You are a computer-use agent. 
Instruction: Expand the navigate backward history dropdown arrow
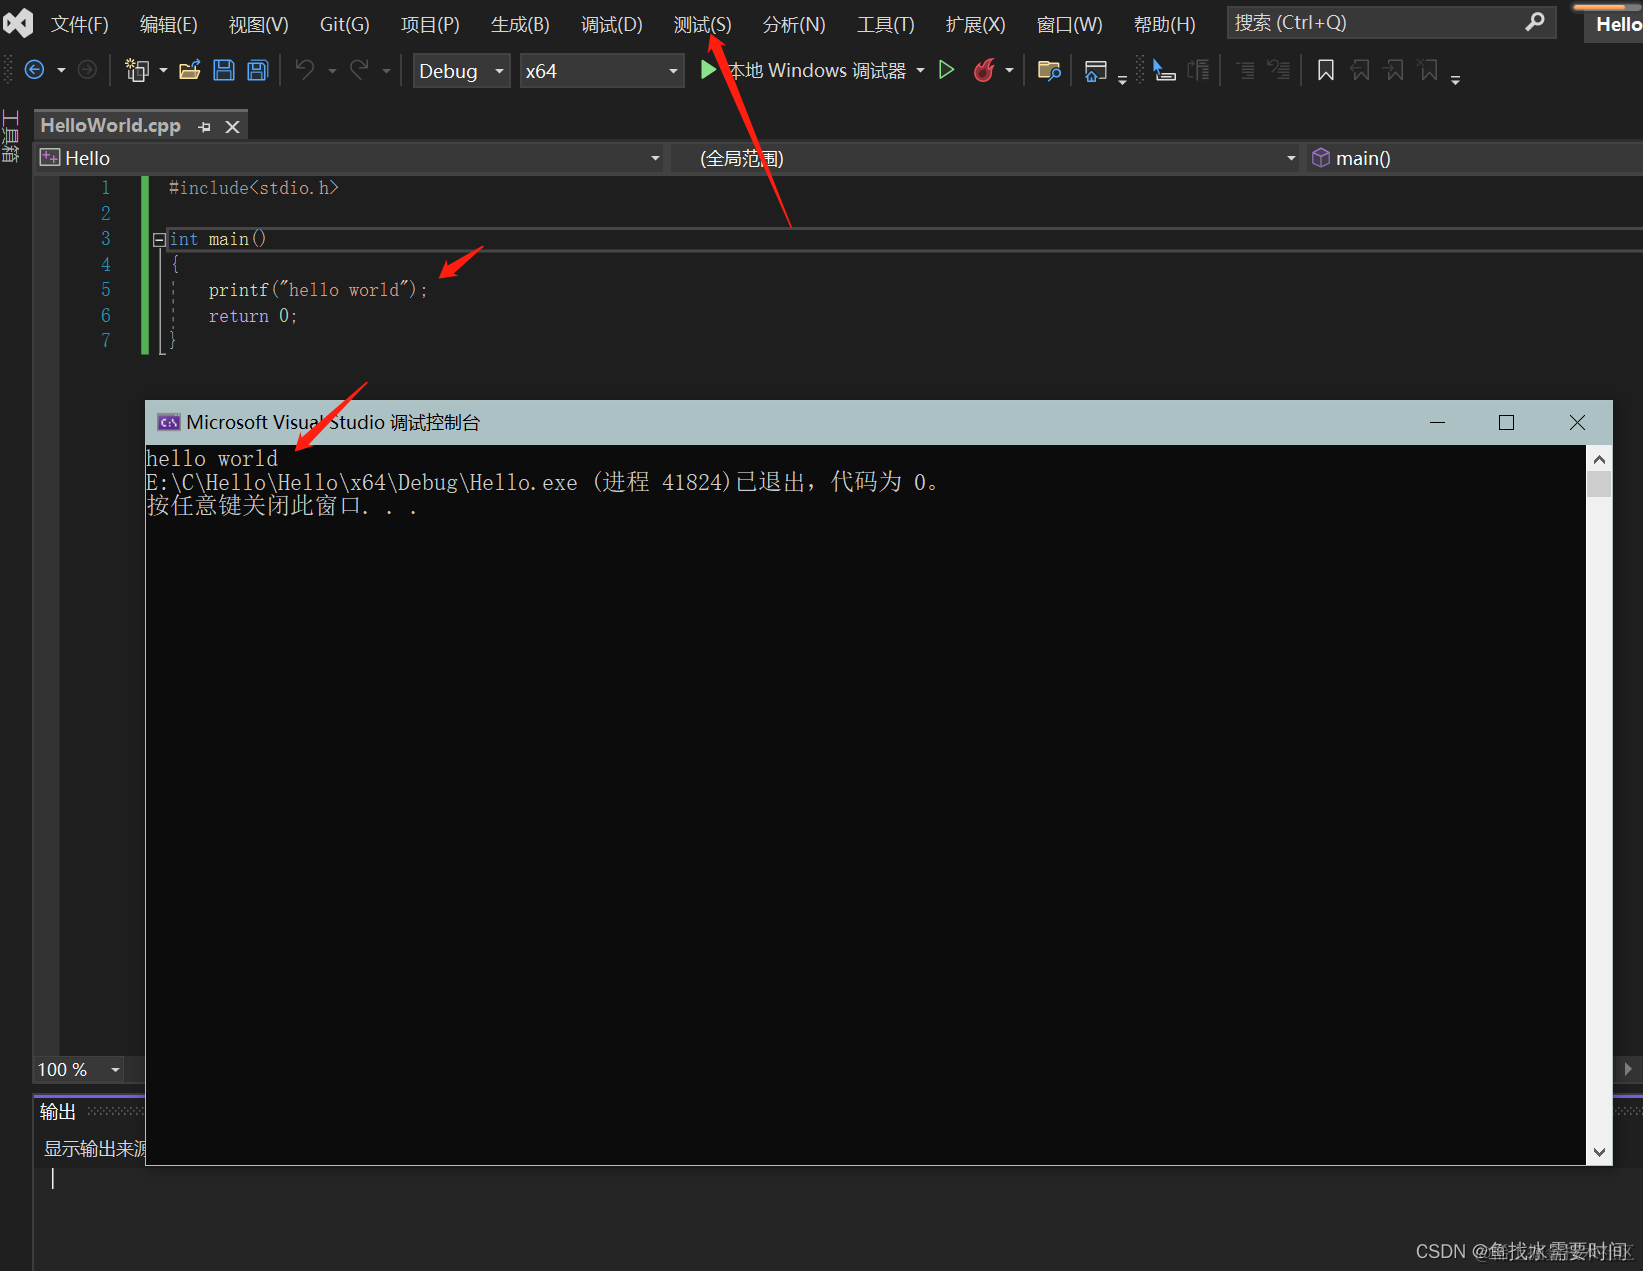(x=61, y=70)
